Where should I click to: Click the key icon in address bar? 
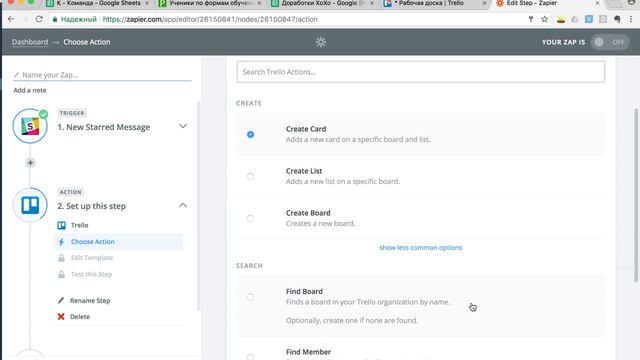(531, 19)
